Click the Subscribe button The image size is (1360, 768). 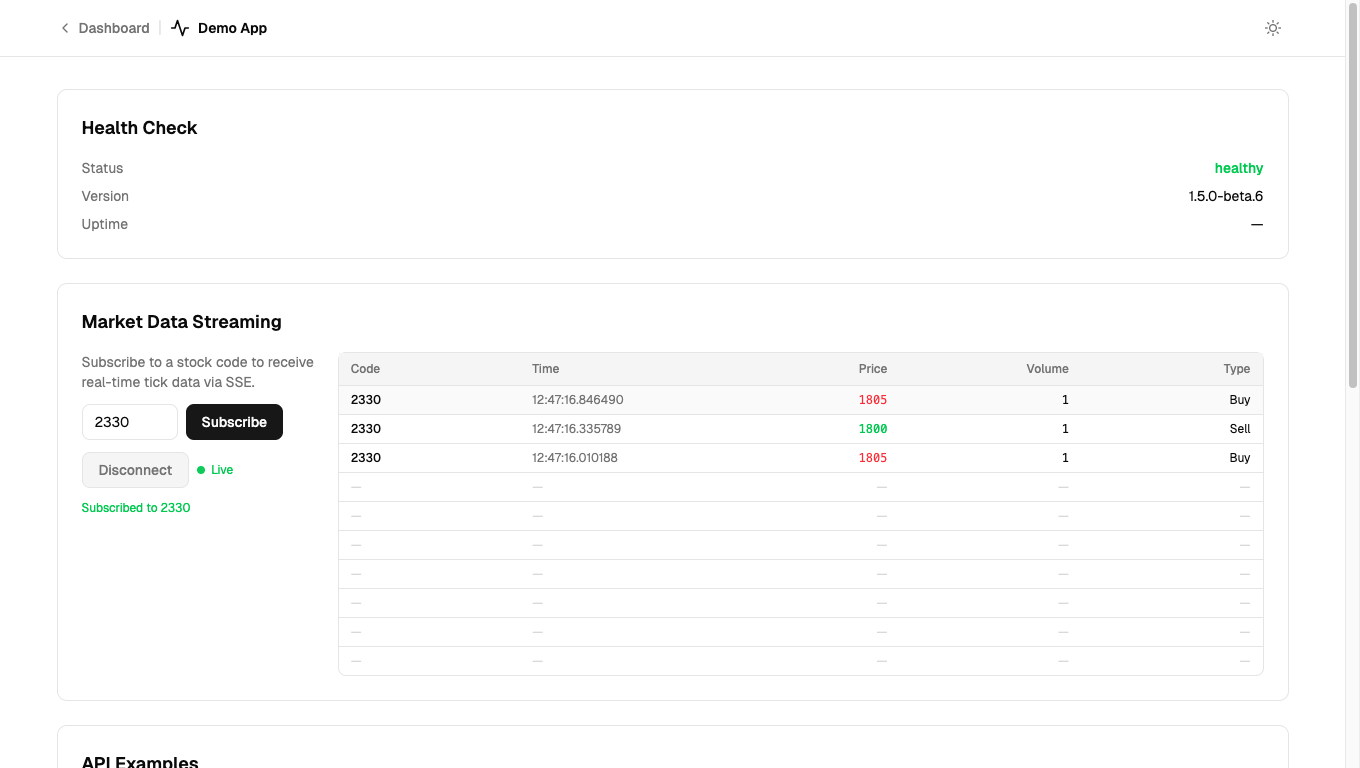[234, 422]
